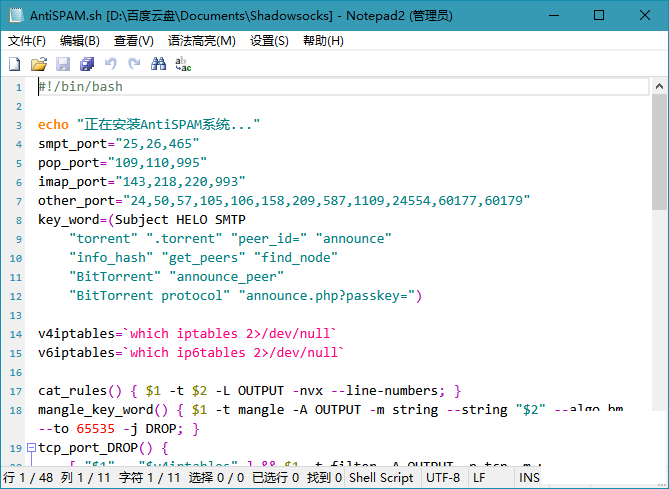
Task: Open the 设置(S) menu
Action: pos(269,41)
